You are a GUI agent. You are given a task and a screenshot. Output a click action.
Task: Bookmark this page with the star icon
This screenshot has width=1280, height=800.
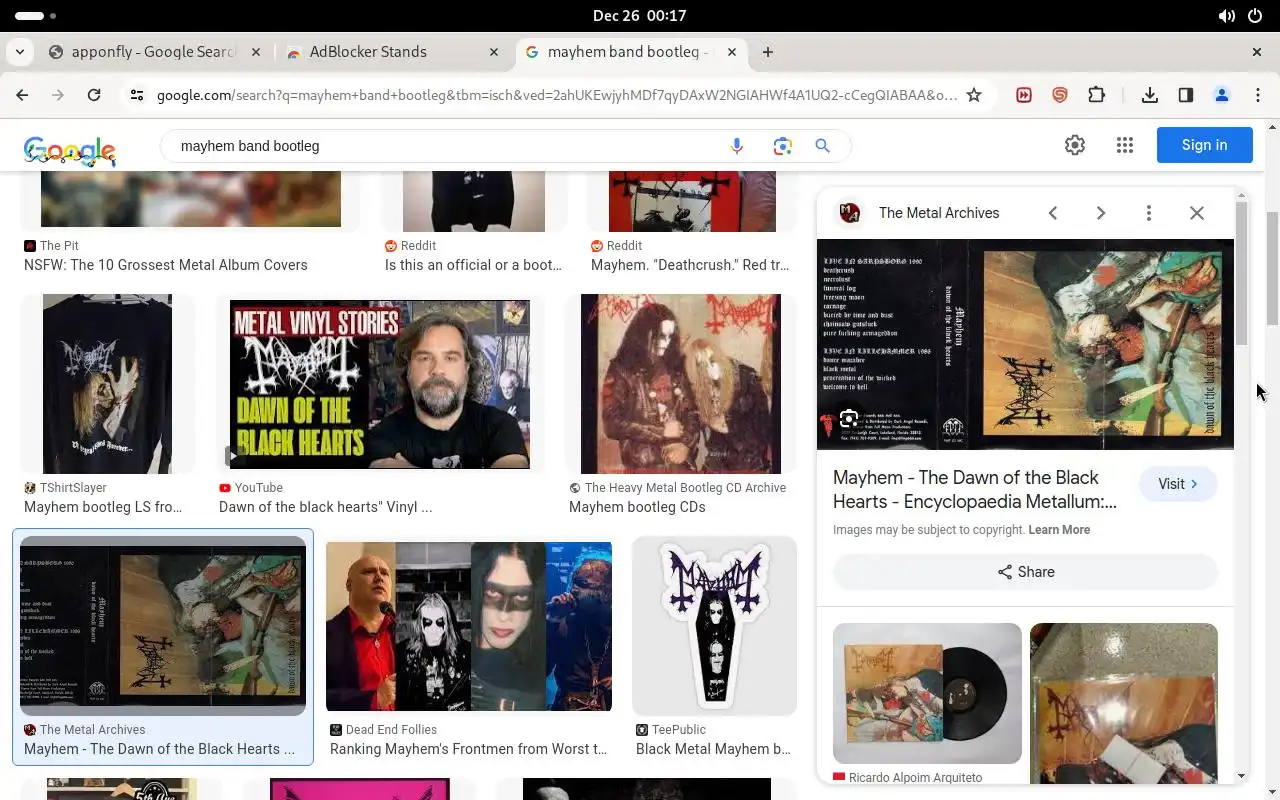[974, 95]
